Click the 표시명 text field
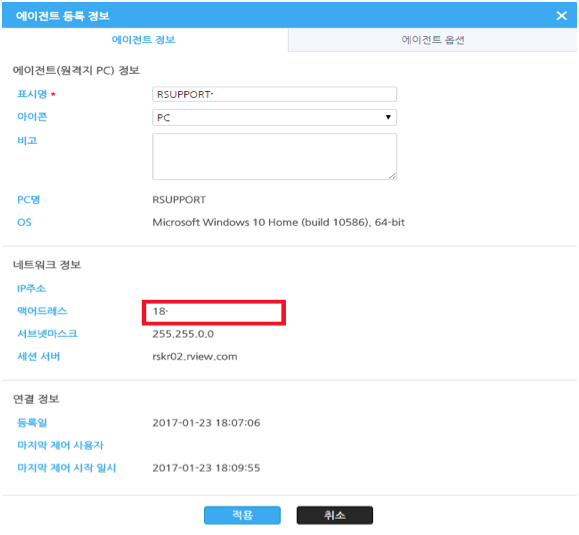The width and height of the screenshot is (579, 535). (274, 95)
